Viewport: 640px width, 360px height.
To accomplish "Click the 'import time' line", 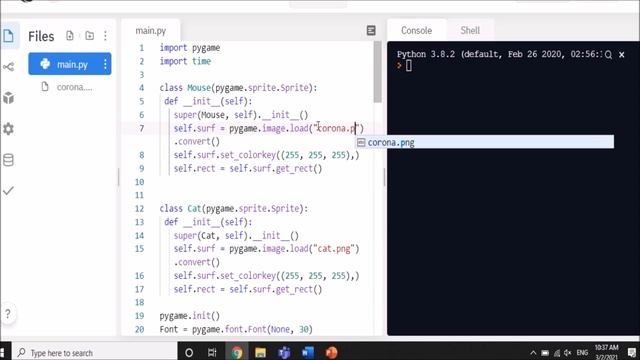I will [185, 61].
